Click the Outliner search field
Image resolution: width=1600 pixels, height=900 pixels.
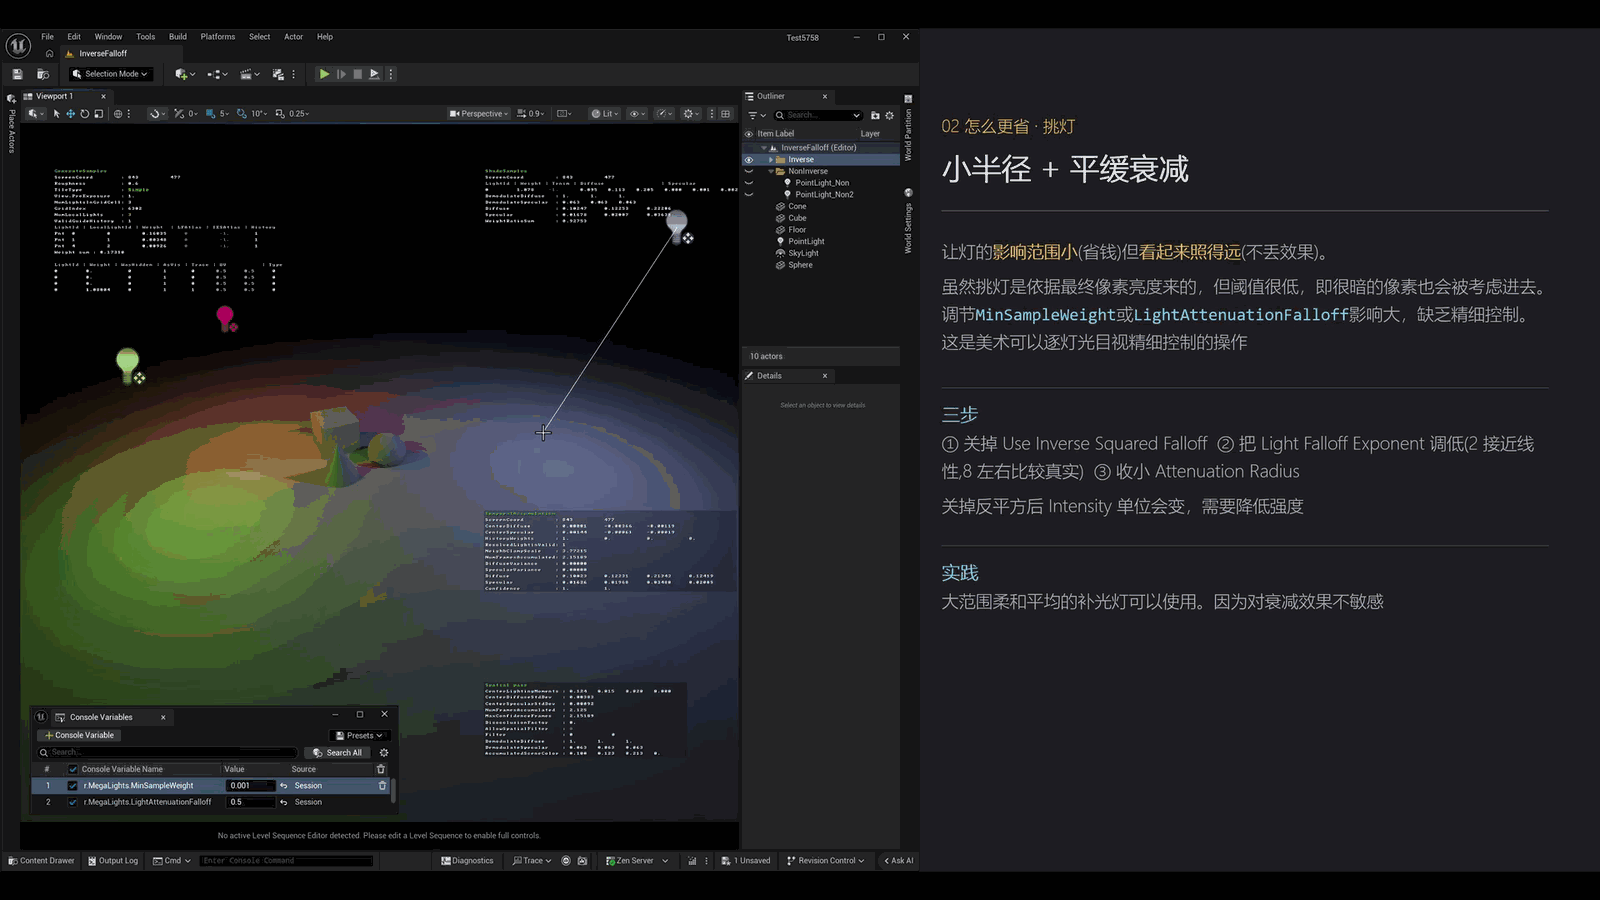click(816, 116)
